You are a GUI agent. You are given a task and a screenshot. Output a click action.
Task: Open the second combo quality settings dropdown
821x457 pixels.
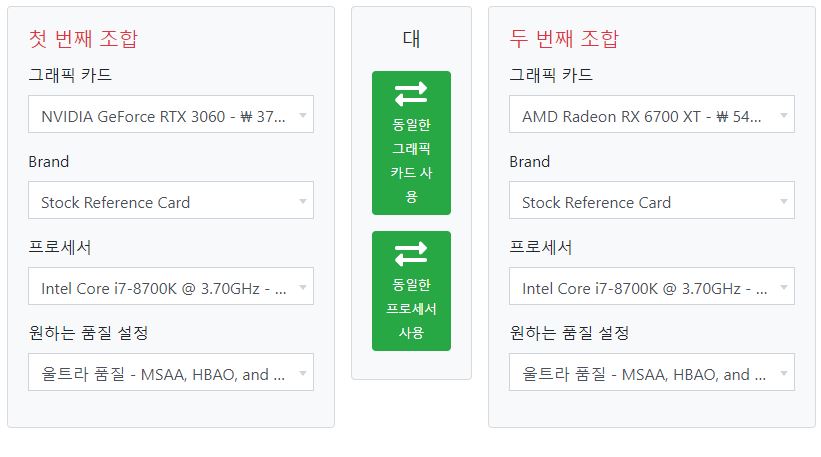click(651, 372)
